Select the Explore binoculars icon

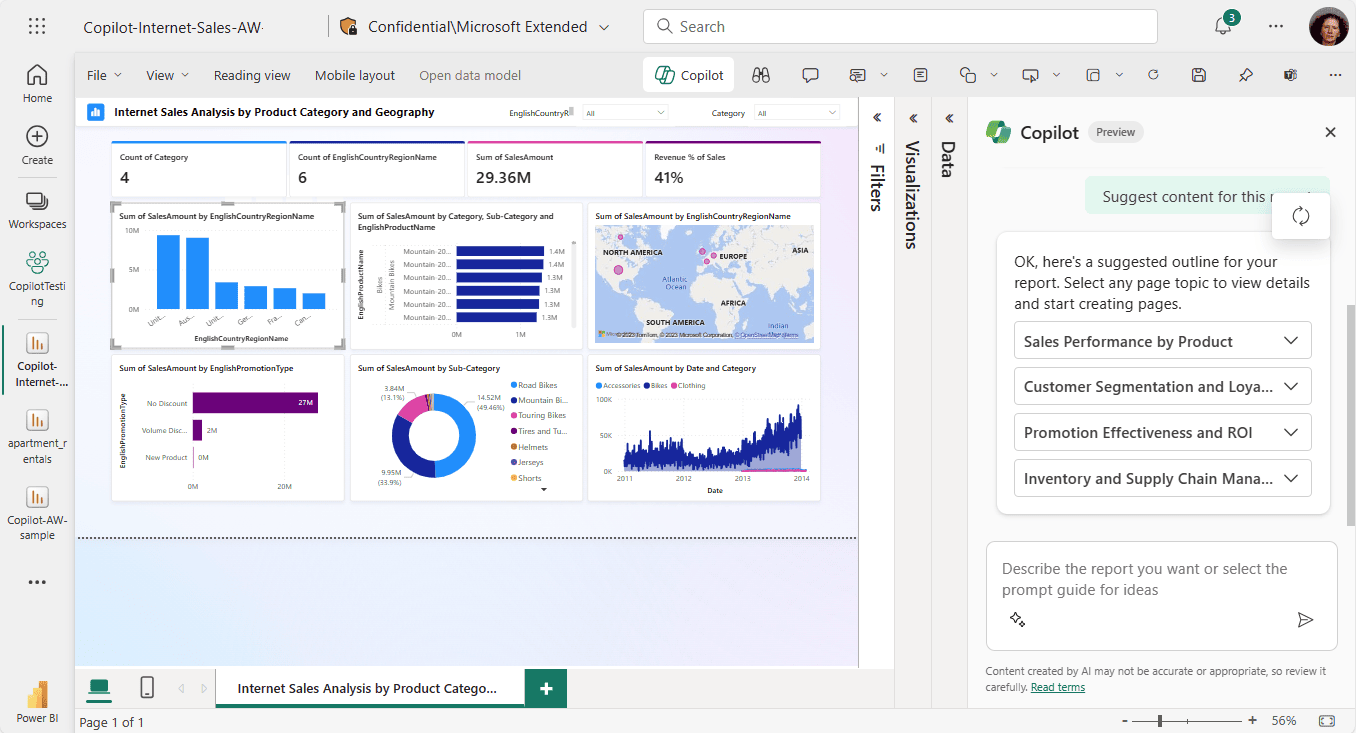[760, 74]
